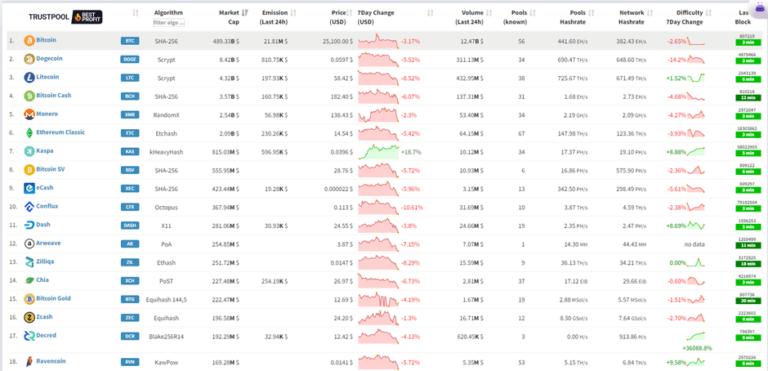Click the Bitcoin coin logo icon

[x=29, y=41]
